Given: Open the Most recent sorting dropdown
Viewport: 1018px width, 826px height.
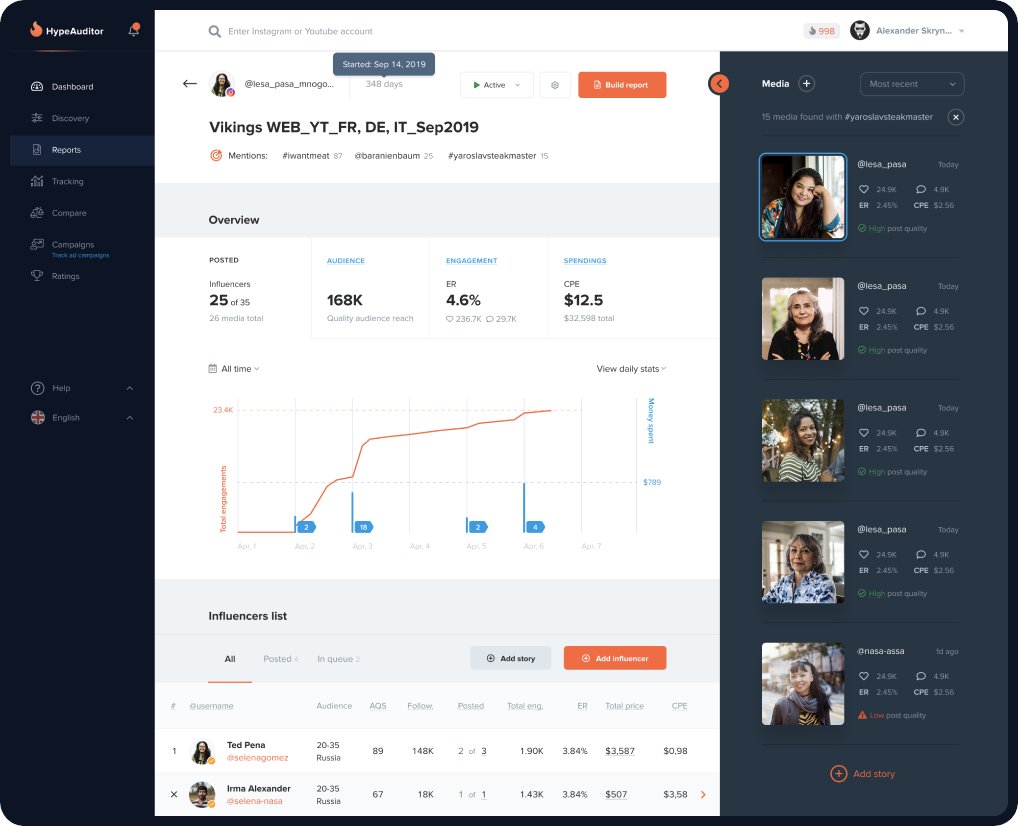Looking at the screenshot, I should coord(911,83).
